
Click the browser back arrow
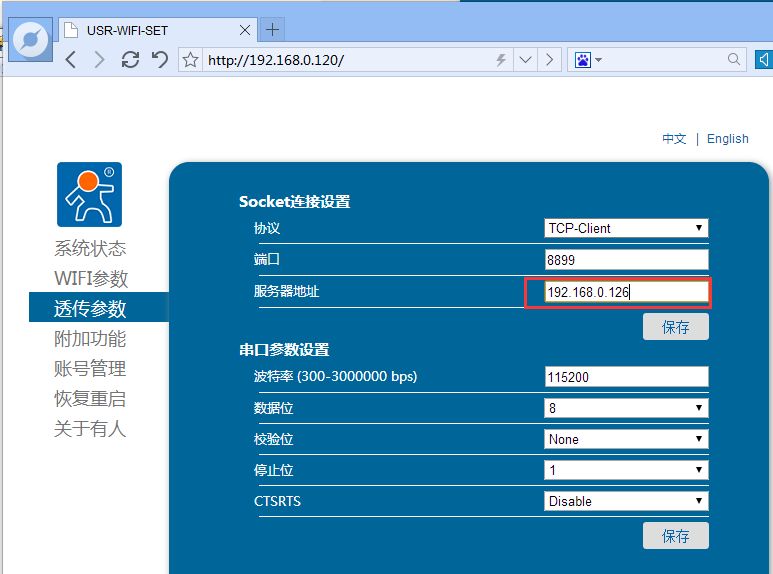coord(71,60)
